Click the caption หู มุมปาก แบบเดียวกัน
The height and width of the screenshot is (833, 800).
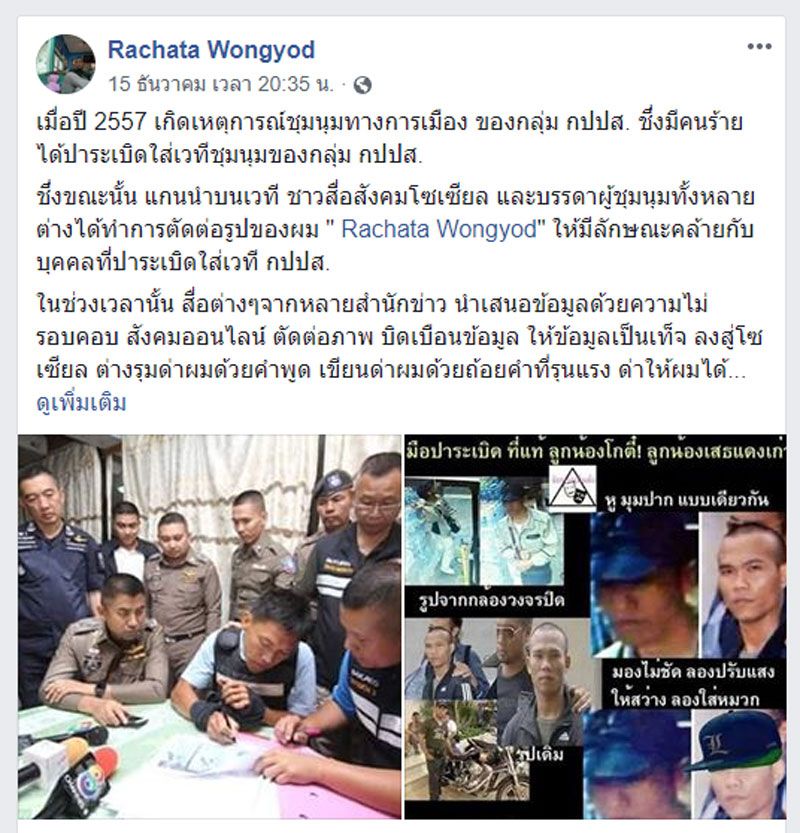[x=686, y=500]
